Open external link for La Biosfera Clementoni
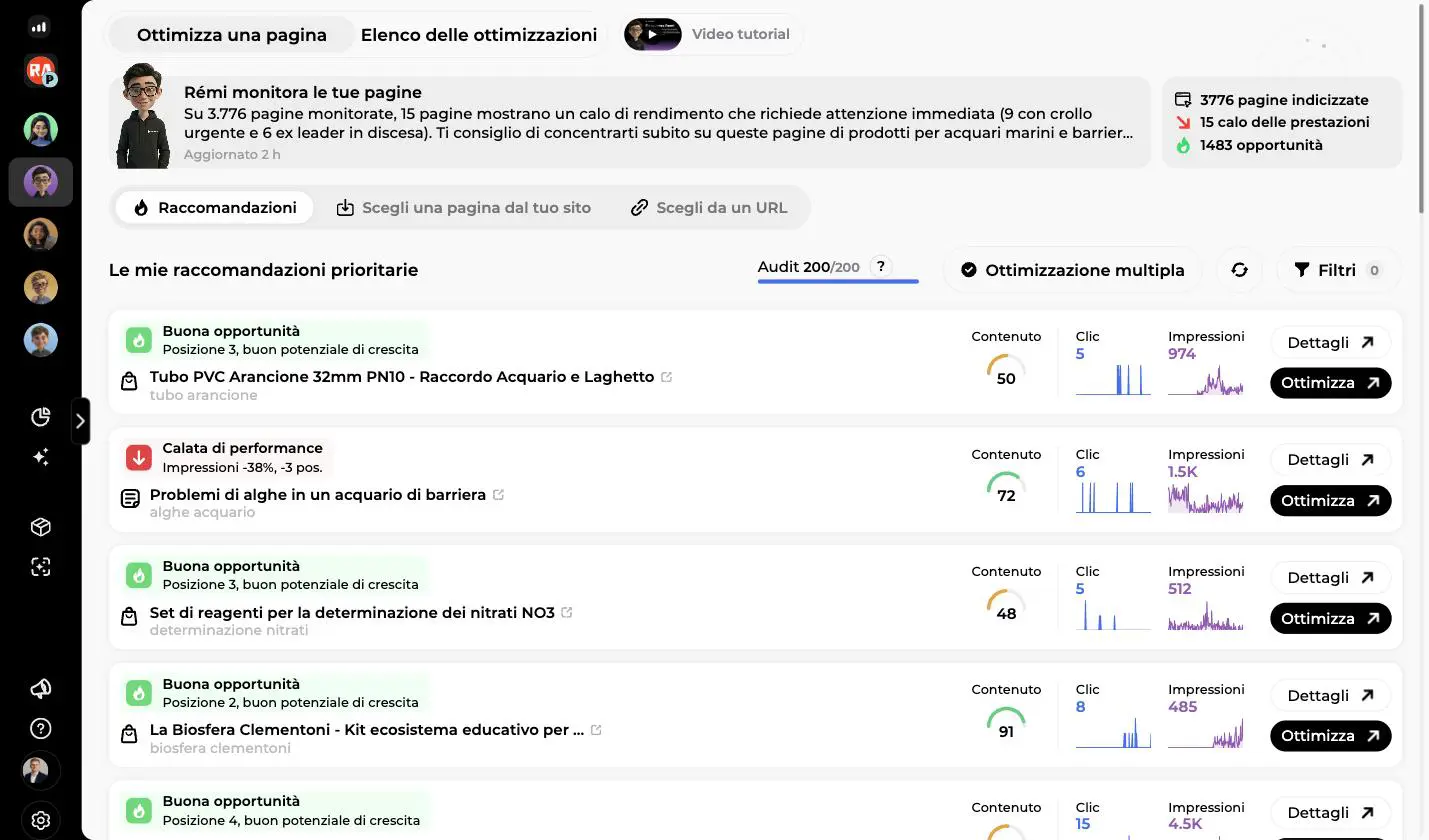 tap(596, 730)
